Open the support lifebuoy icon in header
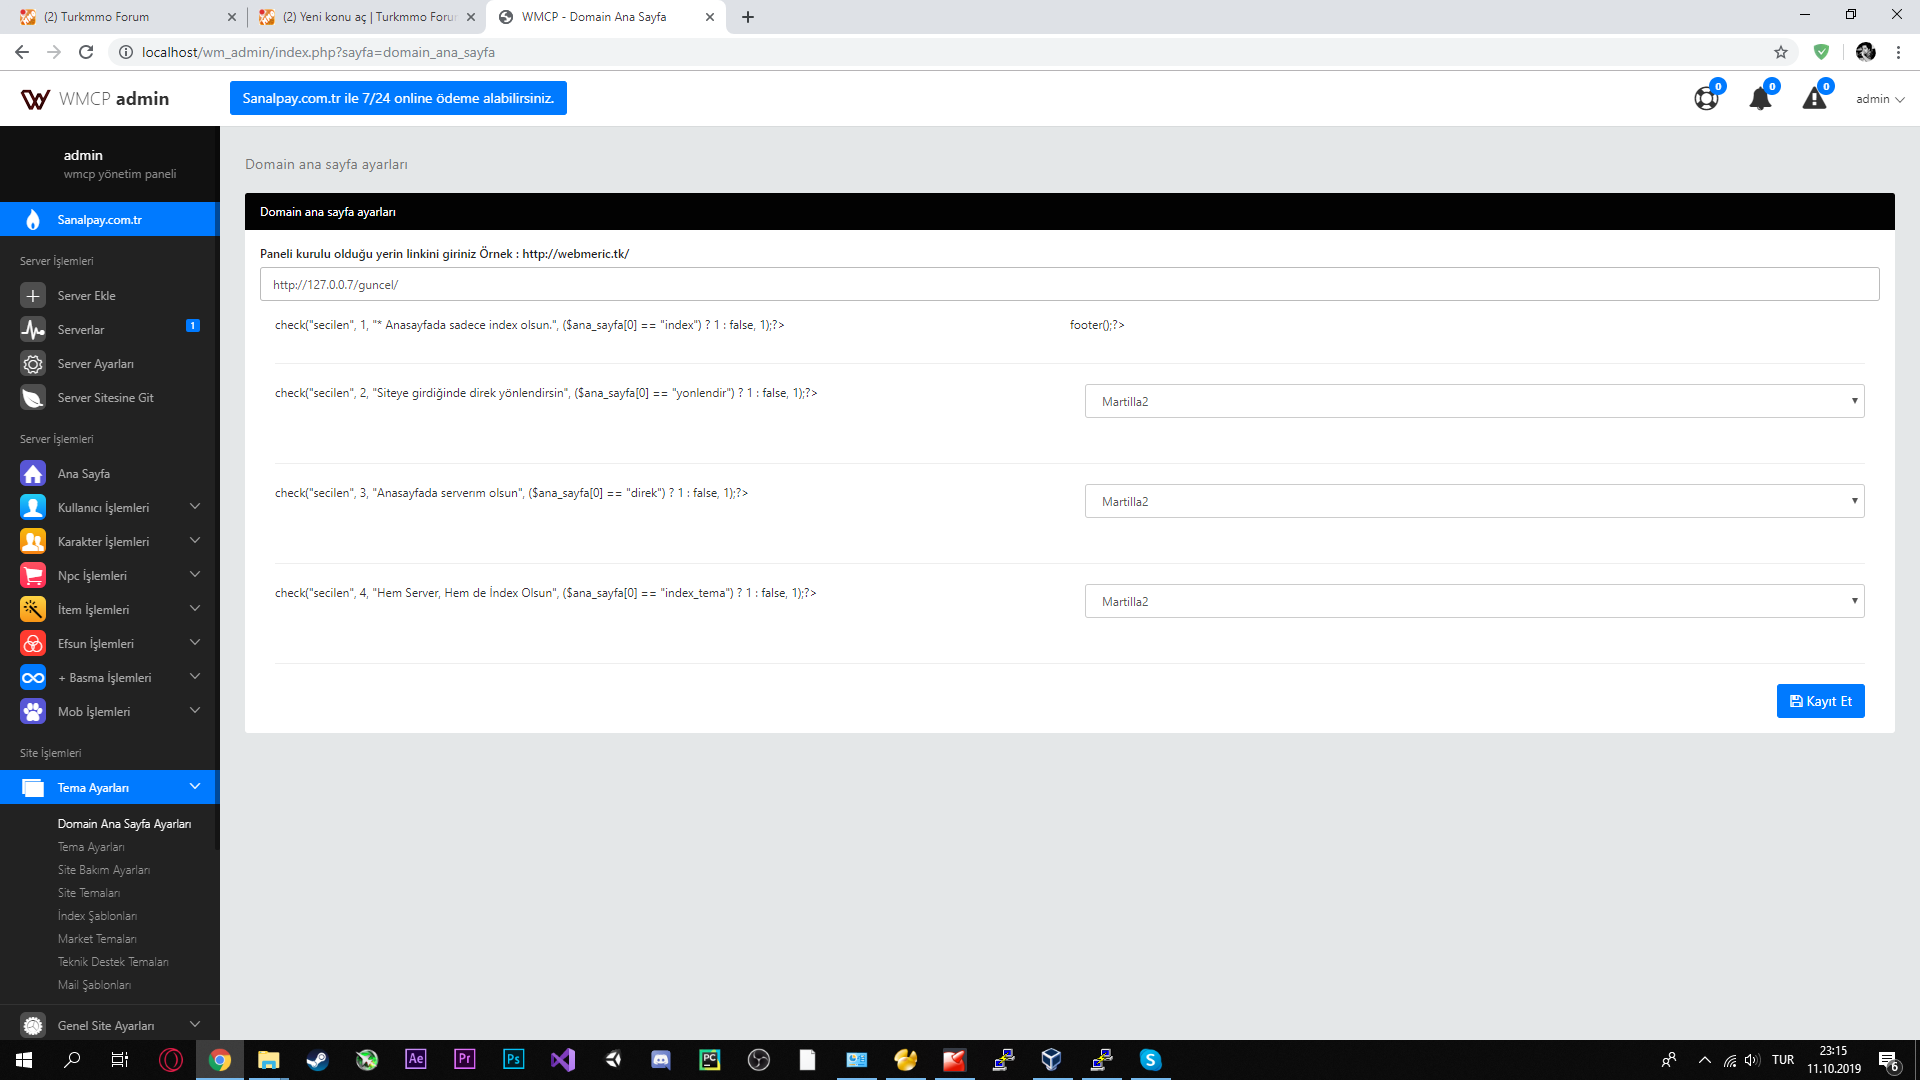The width and height of the screenshot is (1920, 1080). click(1706, 99)
